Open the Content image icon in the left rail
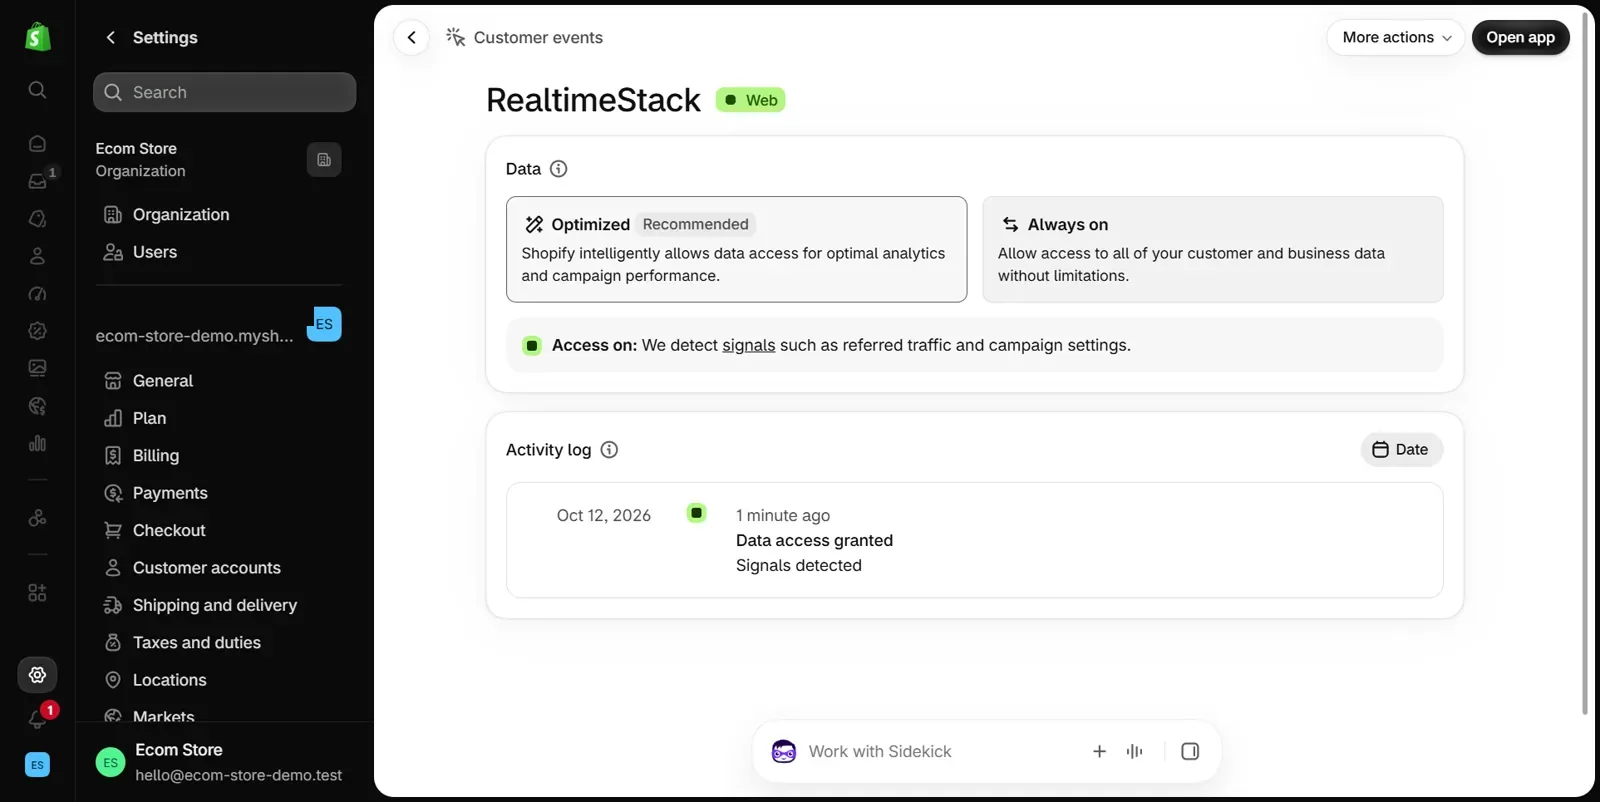 tap(37, 368)
